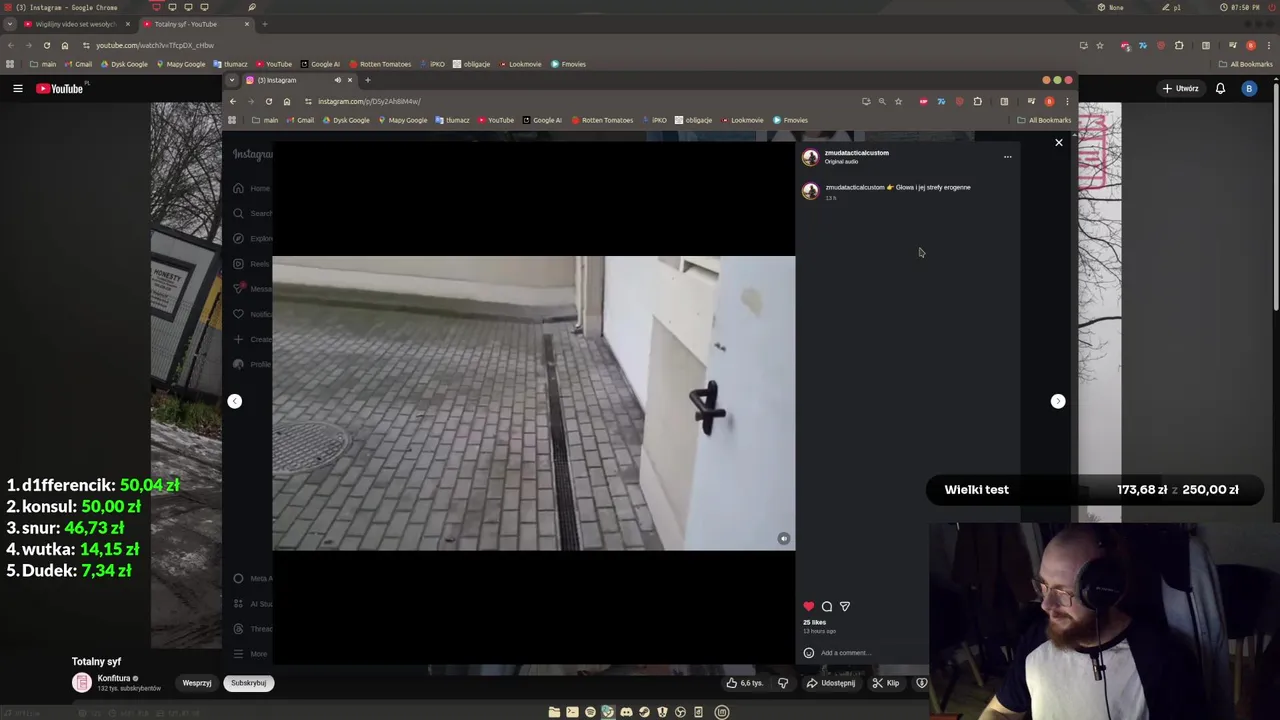The image size is (1280, 720).
Task: Open Steam from bottom taskbar
Action: tap(644, 712)
